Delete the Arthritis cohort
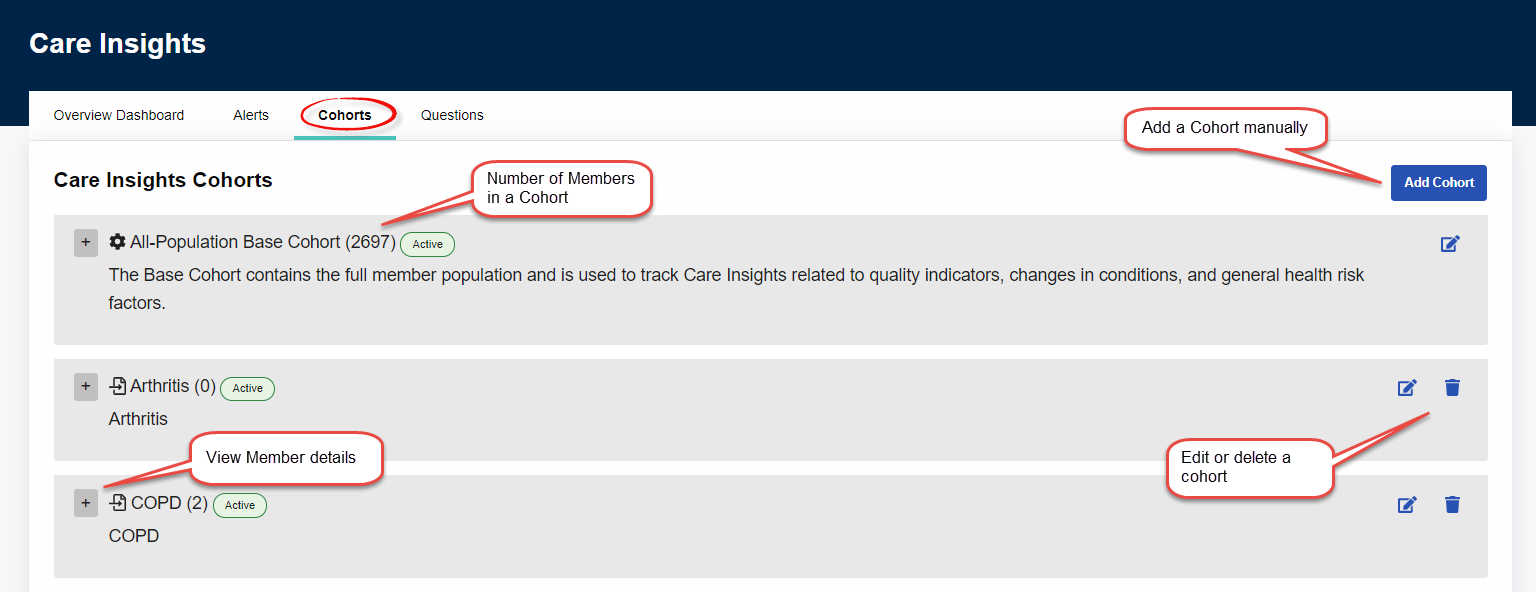Image resolution: width=1536 pixels, height=592 pixels. pyautogui.click(x=1452, y=387)
